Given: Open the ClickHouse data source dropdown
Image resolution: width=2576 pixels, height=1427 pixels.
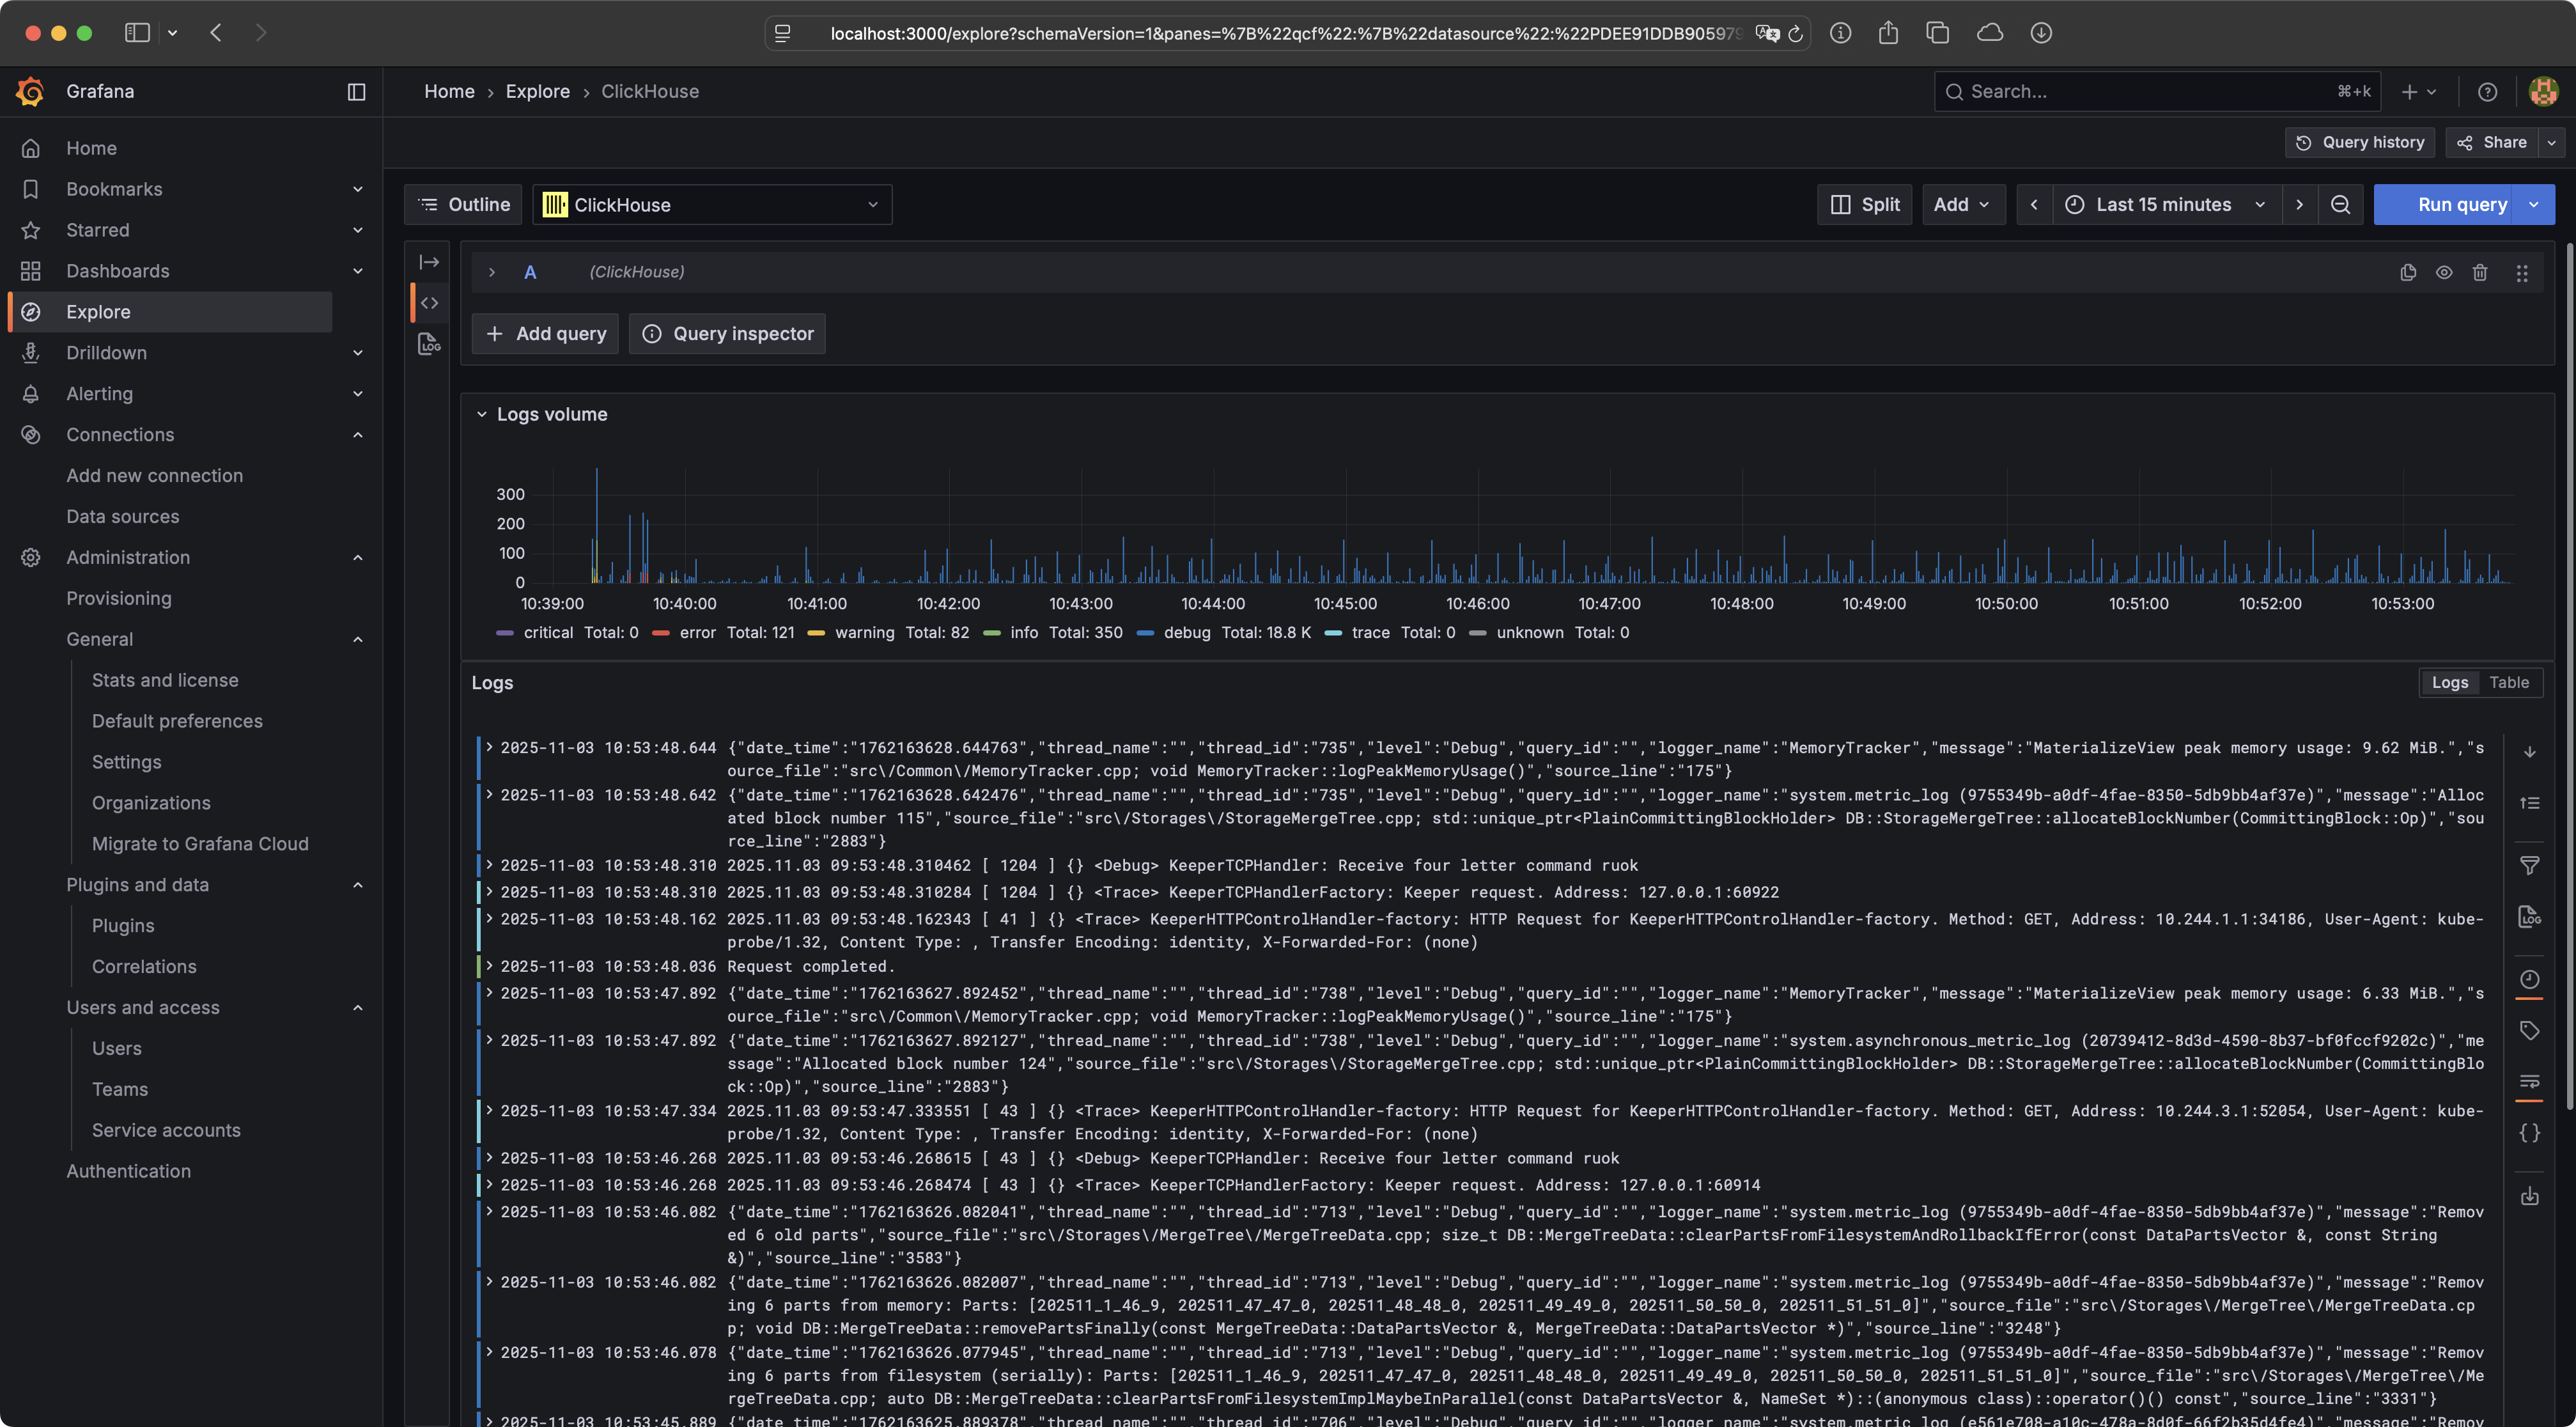Looking at the screenshot, I should point(711,205).
